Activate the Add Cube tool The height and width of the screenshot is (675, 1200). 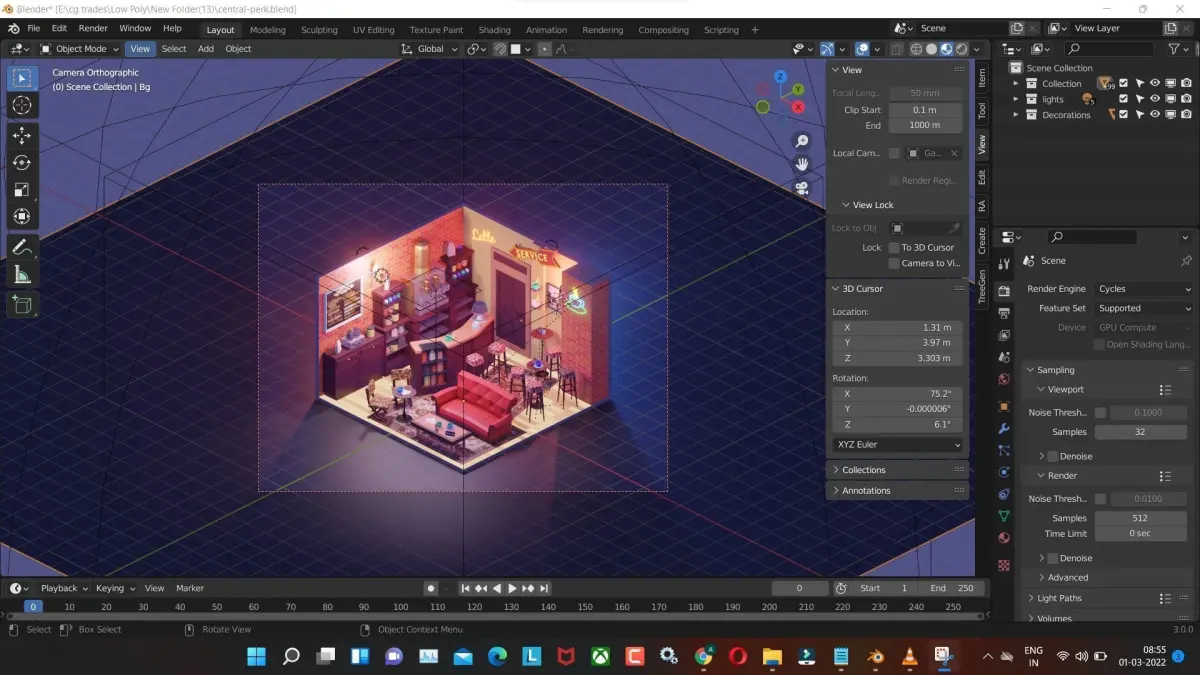coord(22,304)
